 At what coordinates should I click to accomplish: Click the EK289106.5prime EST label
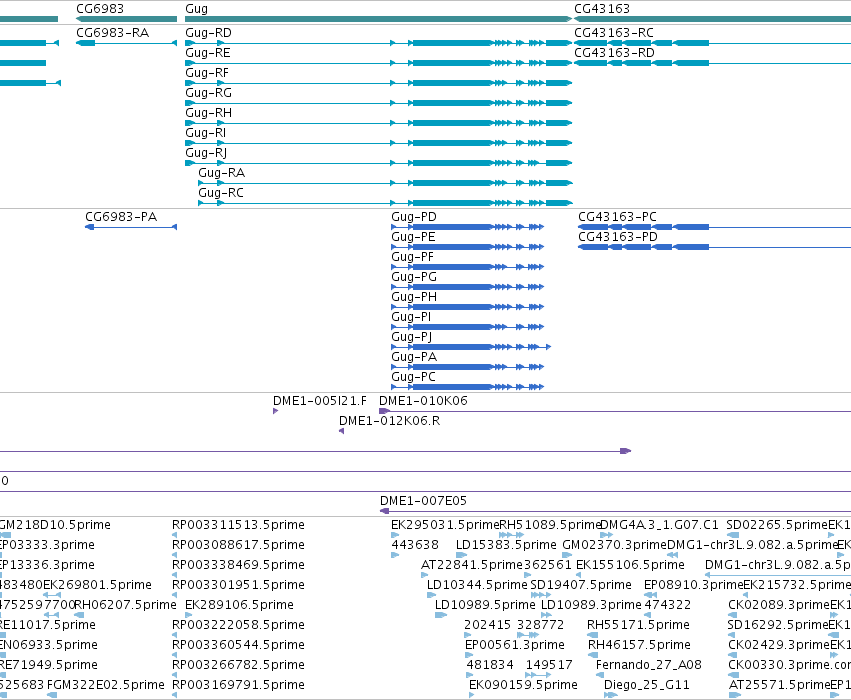point(239,605)
